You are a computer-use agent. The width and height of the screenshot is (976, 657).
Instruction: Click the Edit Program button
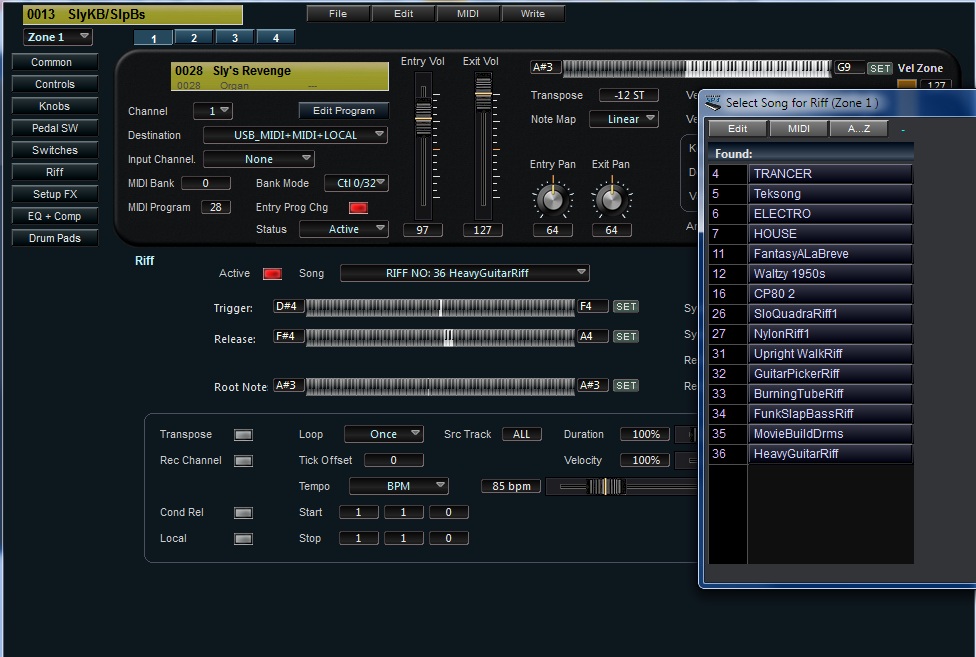tap(343, 111)
